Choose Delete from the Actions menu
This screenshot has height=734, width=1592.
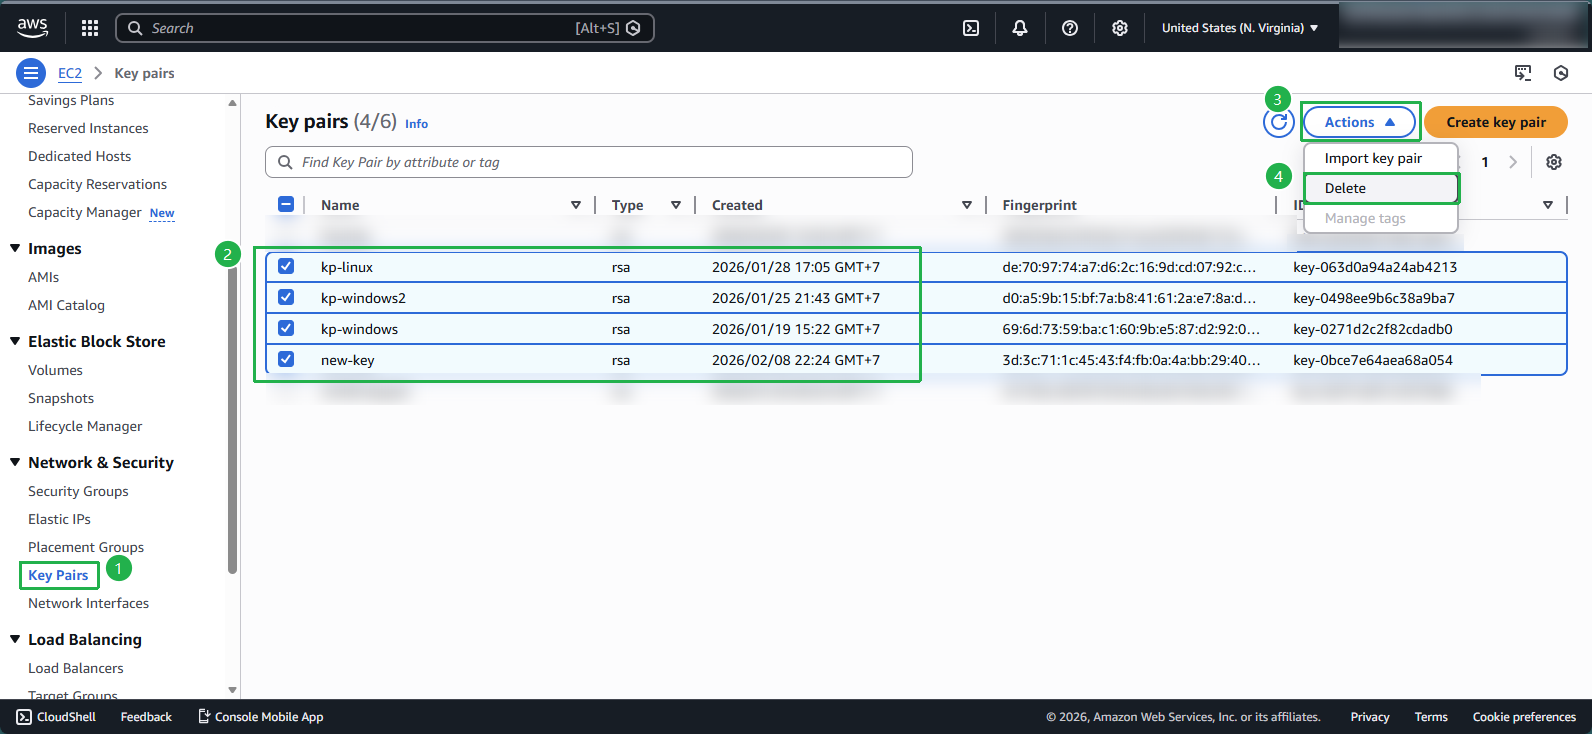click(x=1345, y=188)
